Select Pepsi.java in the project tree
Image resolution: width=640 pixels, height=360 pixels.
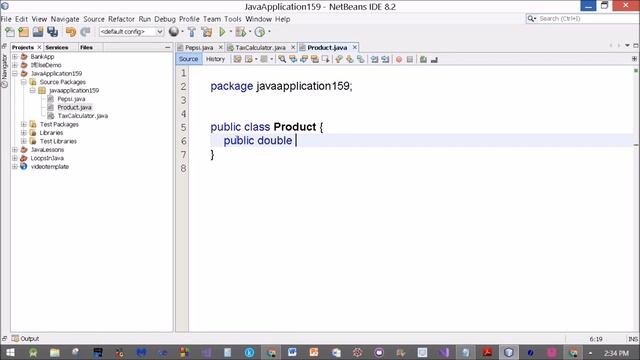71,99
